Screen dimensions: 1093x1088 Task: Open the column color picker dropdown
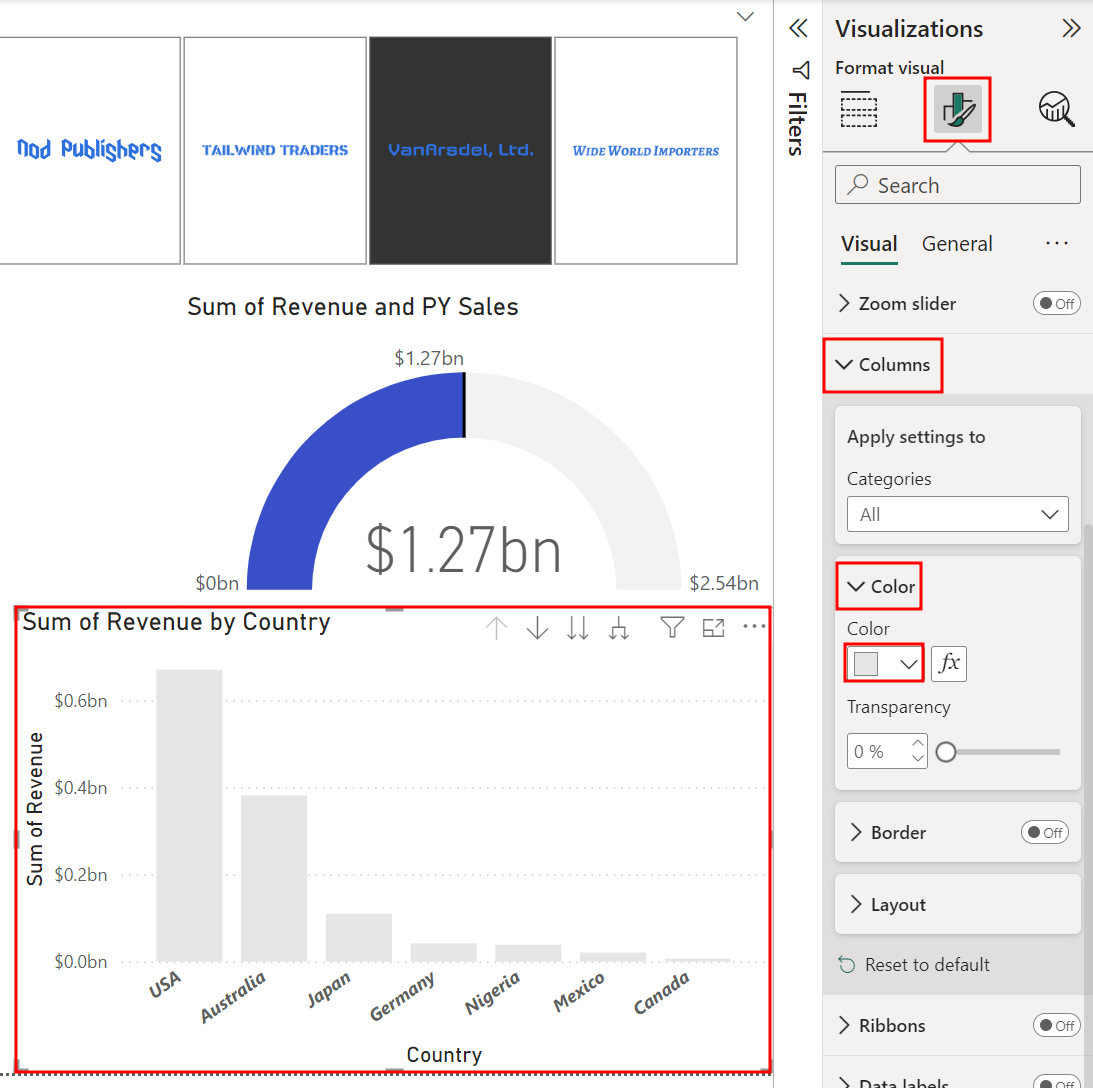885,663
